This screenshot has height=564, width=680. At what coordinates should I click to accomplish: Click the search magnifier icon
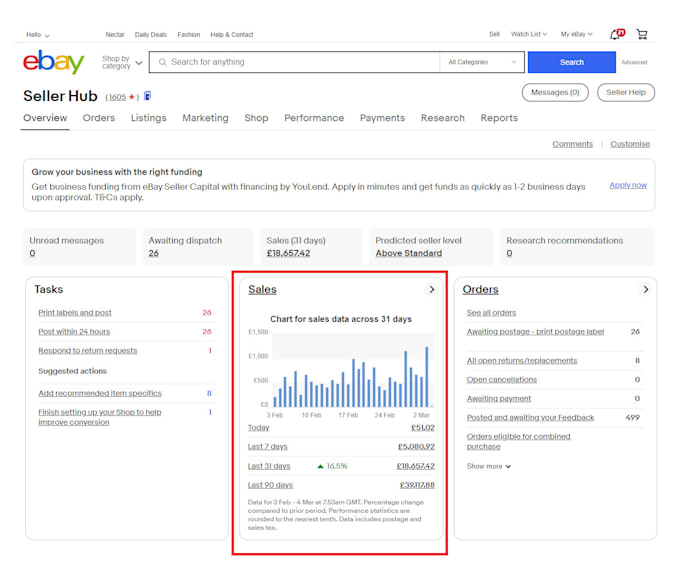click(x=163, y=62)
